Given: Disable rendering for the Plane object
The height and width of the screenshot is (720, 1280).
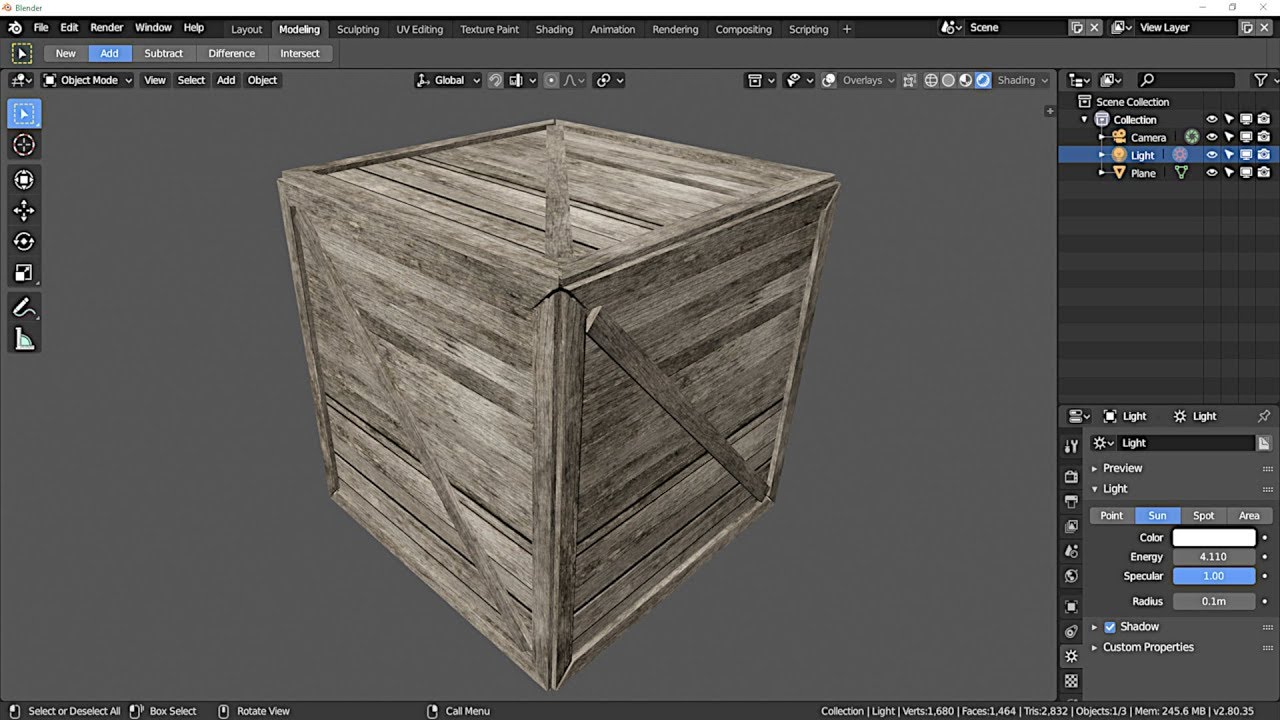Looking at the screenshot, I should pyautogui.click(x=1264, y=173).
